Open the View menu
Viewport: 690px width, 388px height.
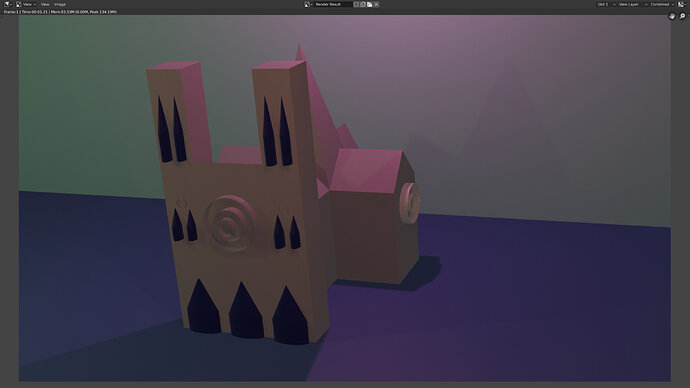click(x=45, y=4)
